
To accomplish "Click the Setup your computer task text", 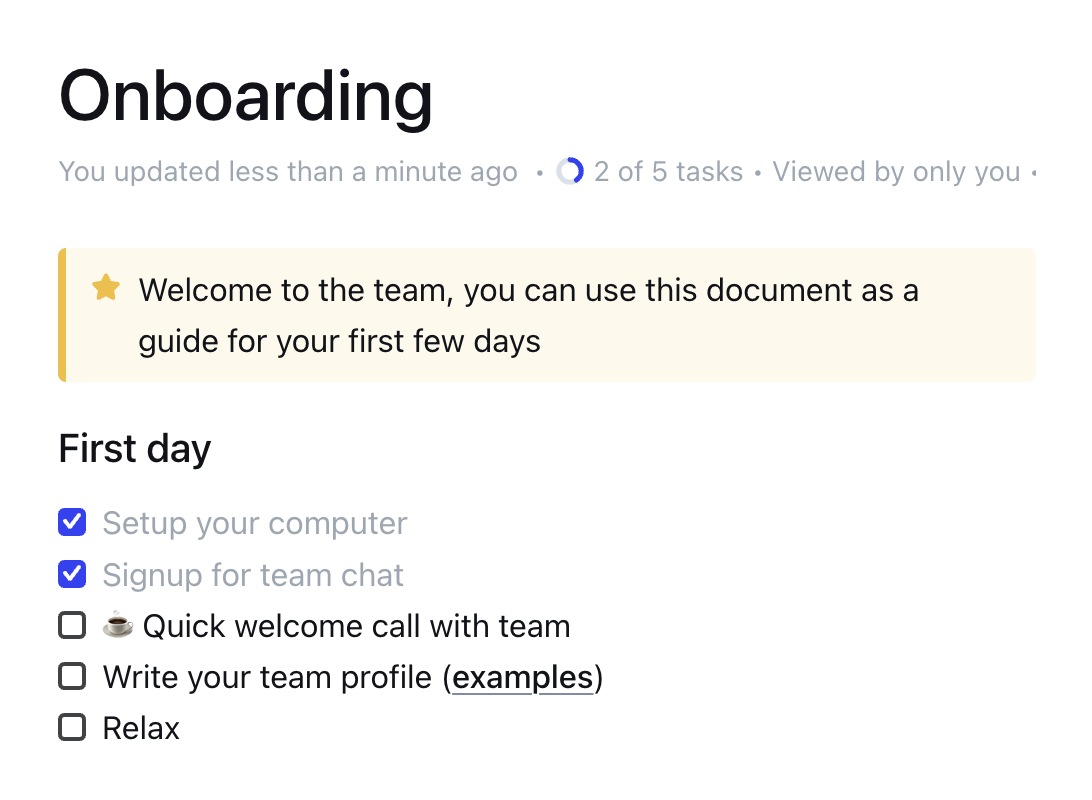I will [255, 524].
